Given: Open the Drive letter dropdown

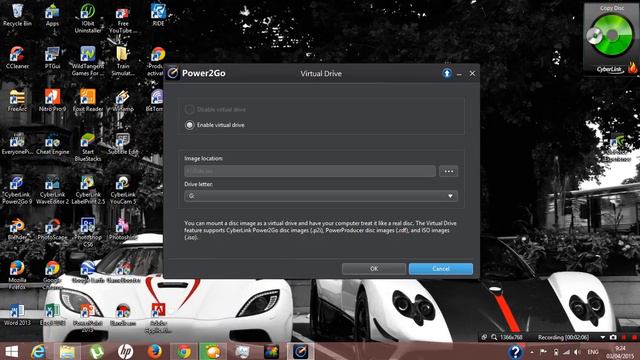Looking at the screenshot, I should [321, 196].
